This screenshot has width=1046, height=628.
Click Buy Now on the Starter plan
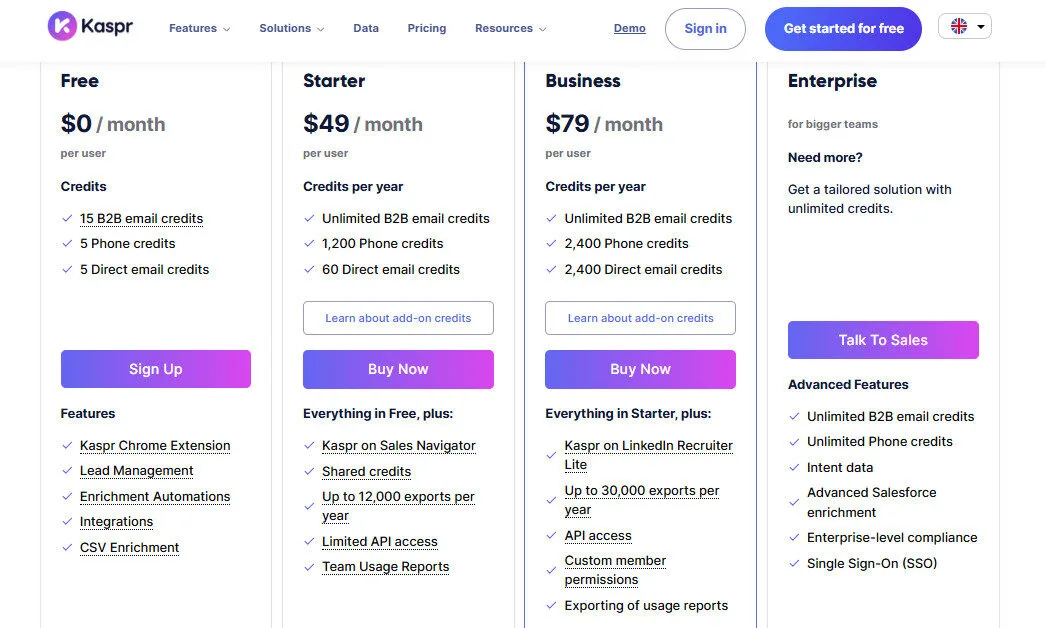point(398,369)
